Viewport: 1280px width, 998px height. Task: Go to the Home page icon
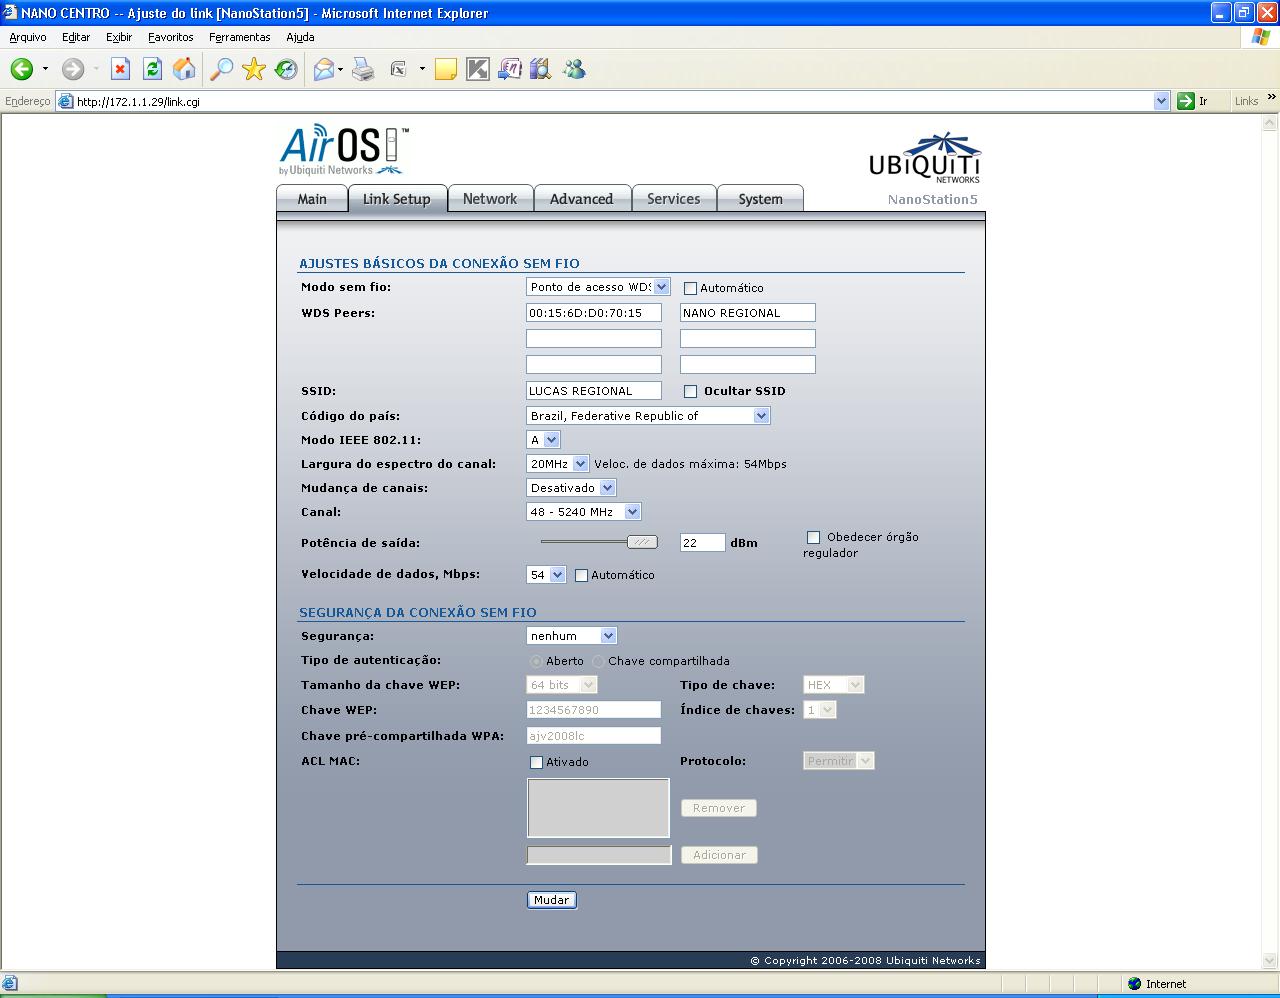[184, 69]
